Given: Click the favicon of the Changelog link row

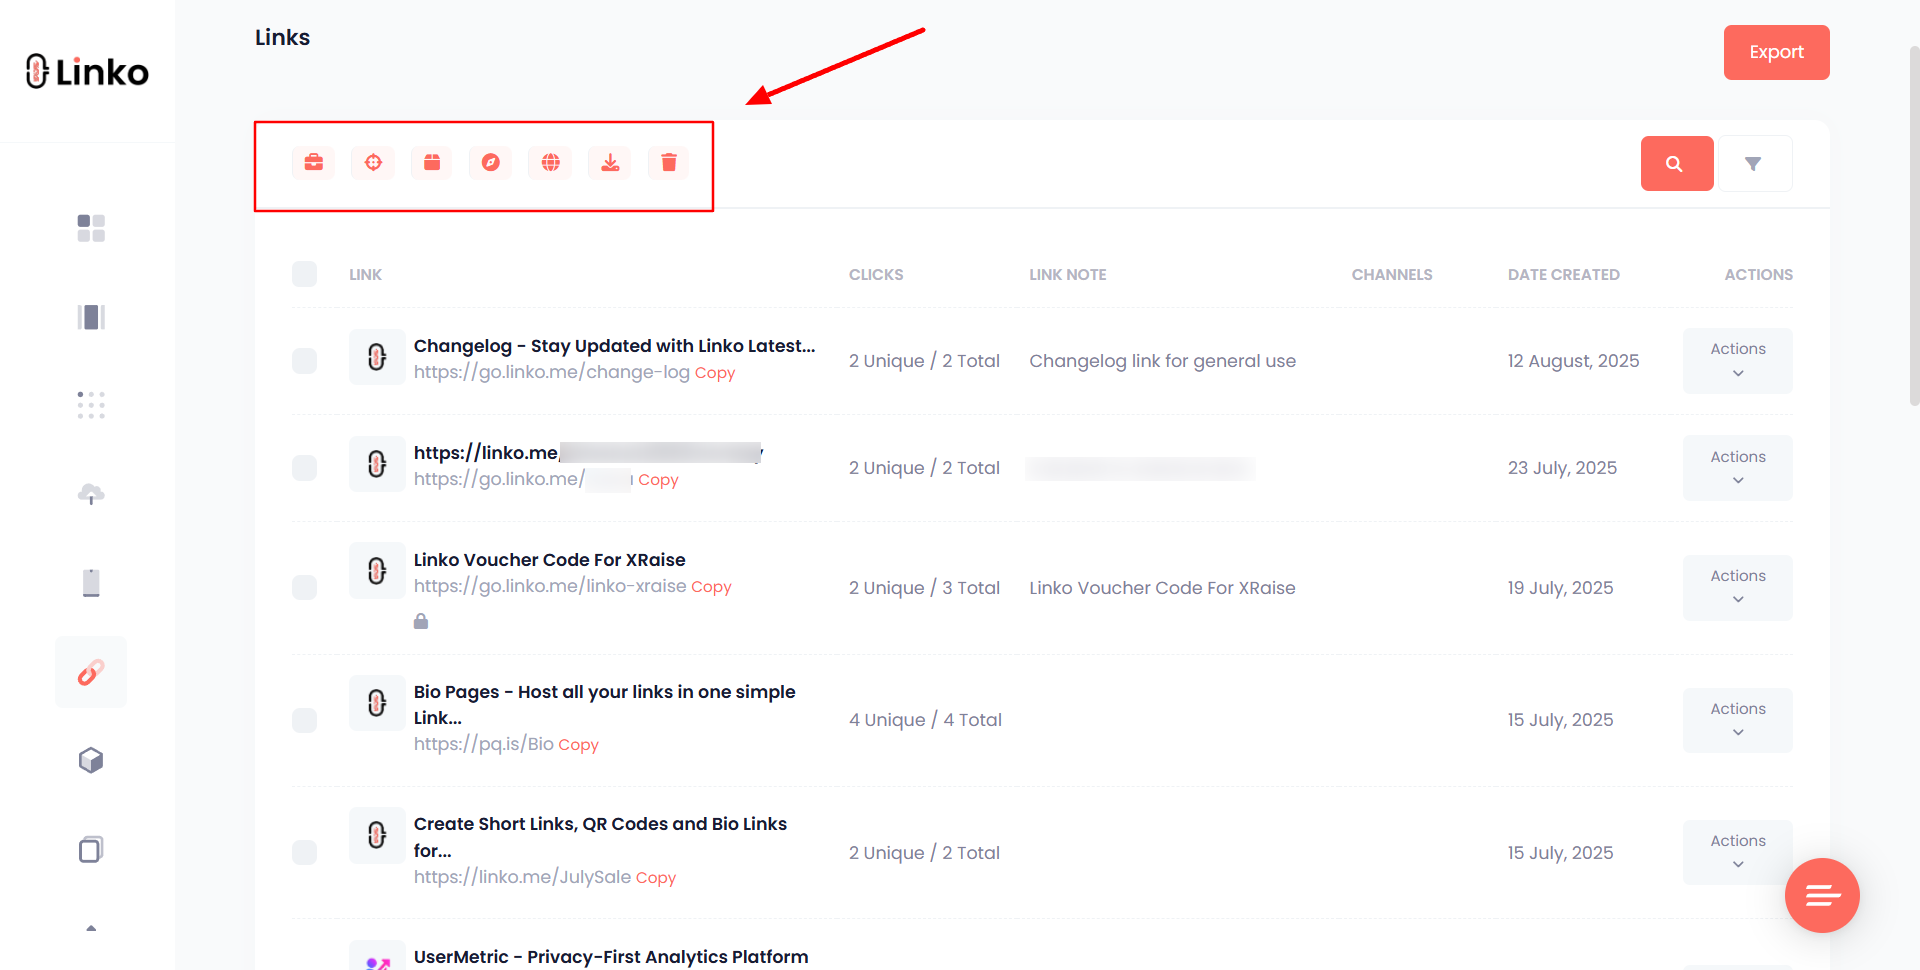Looking at the screenshot, I should [377, 357].
